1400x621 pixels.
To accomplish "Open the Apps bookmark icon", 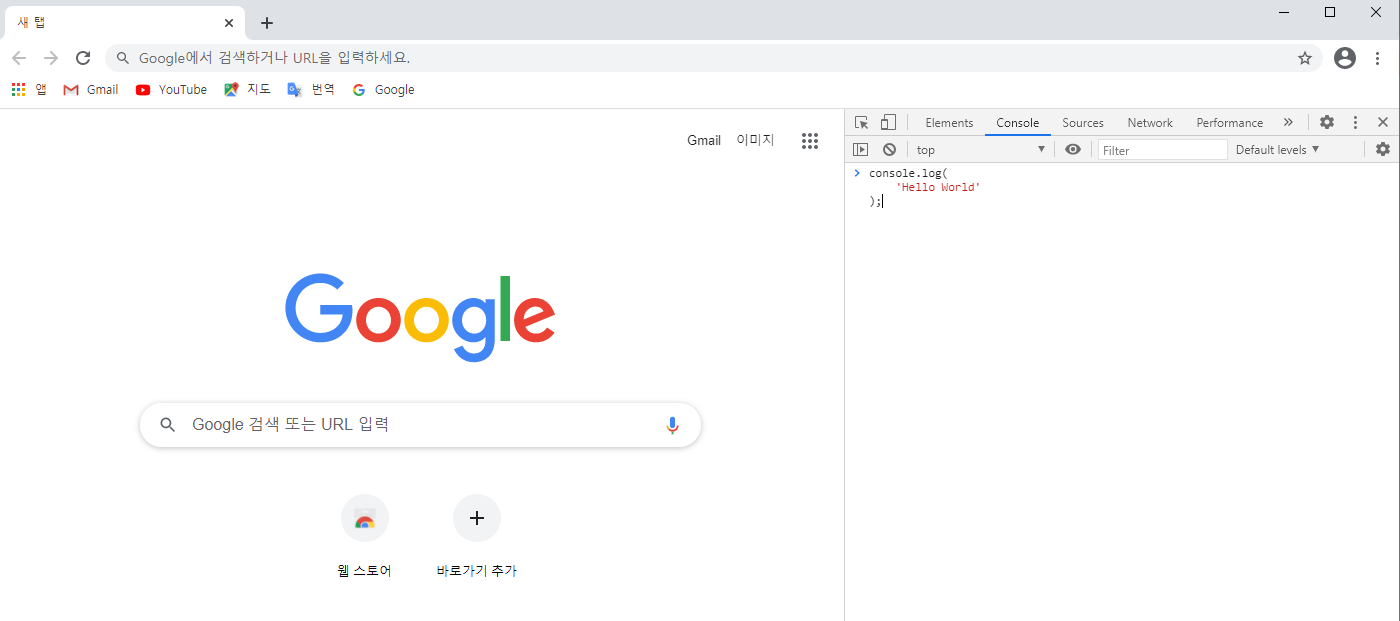I will 29,90.
